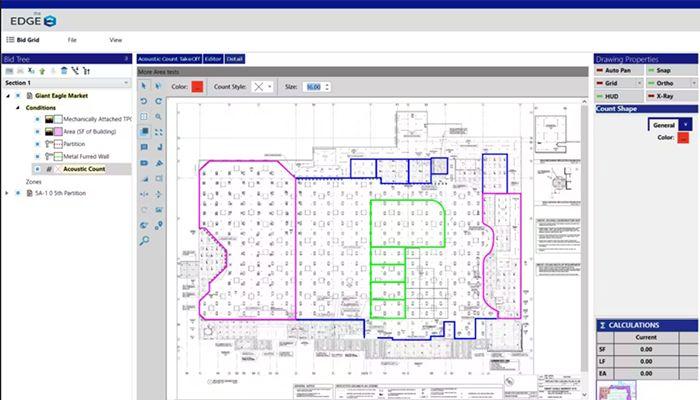Click the Current column header
The width and height of the screenshot is (700, 400).
646,338
